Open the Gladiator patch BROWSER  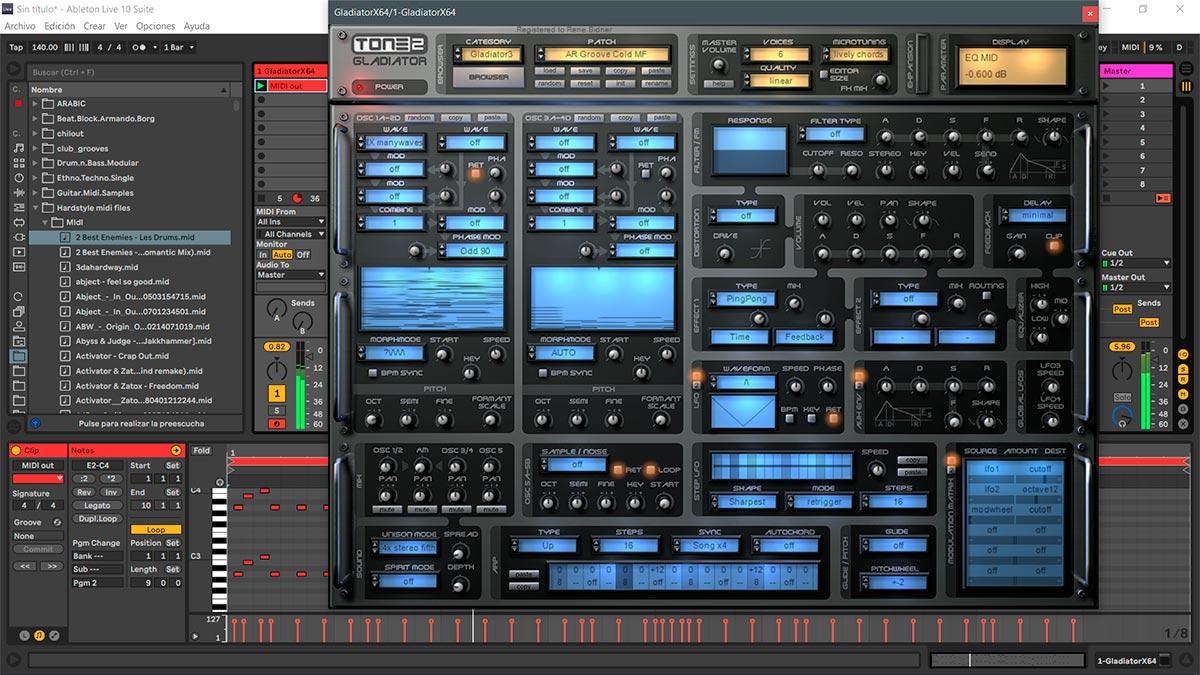point(488,77)
